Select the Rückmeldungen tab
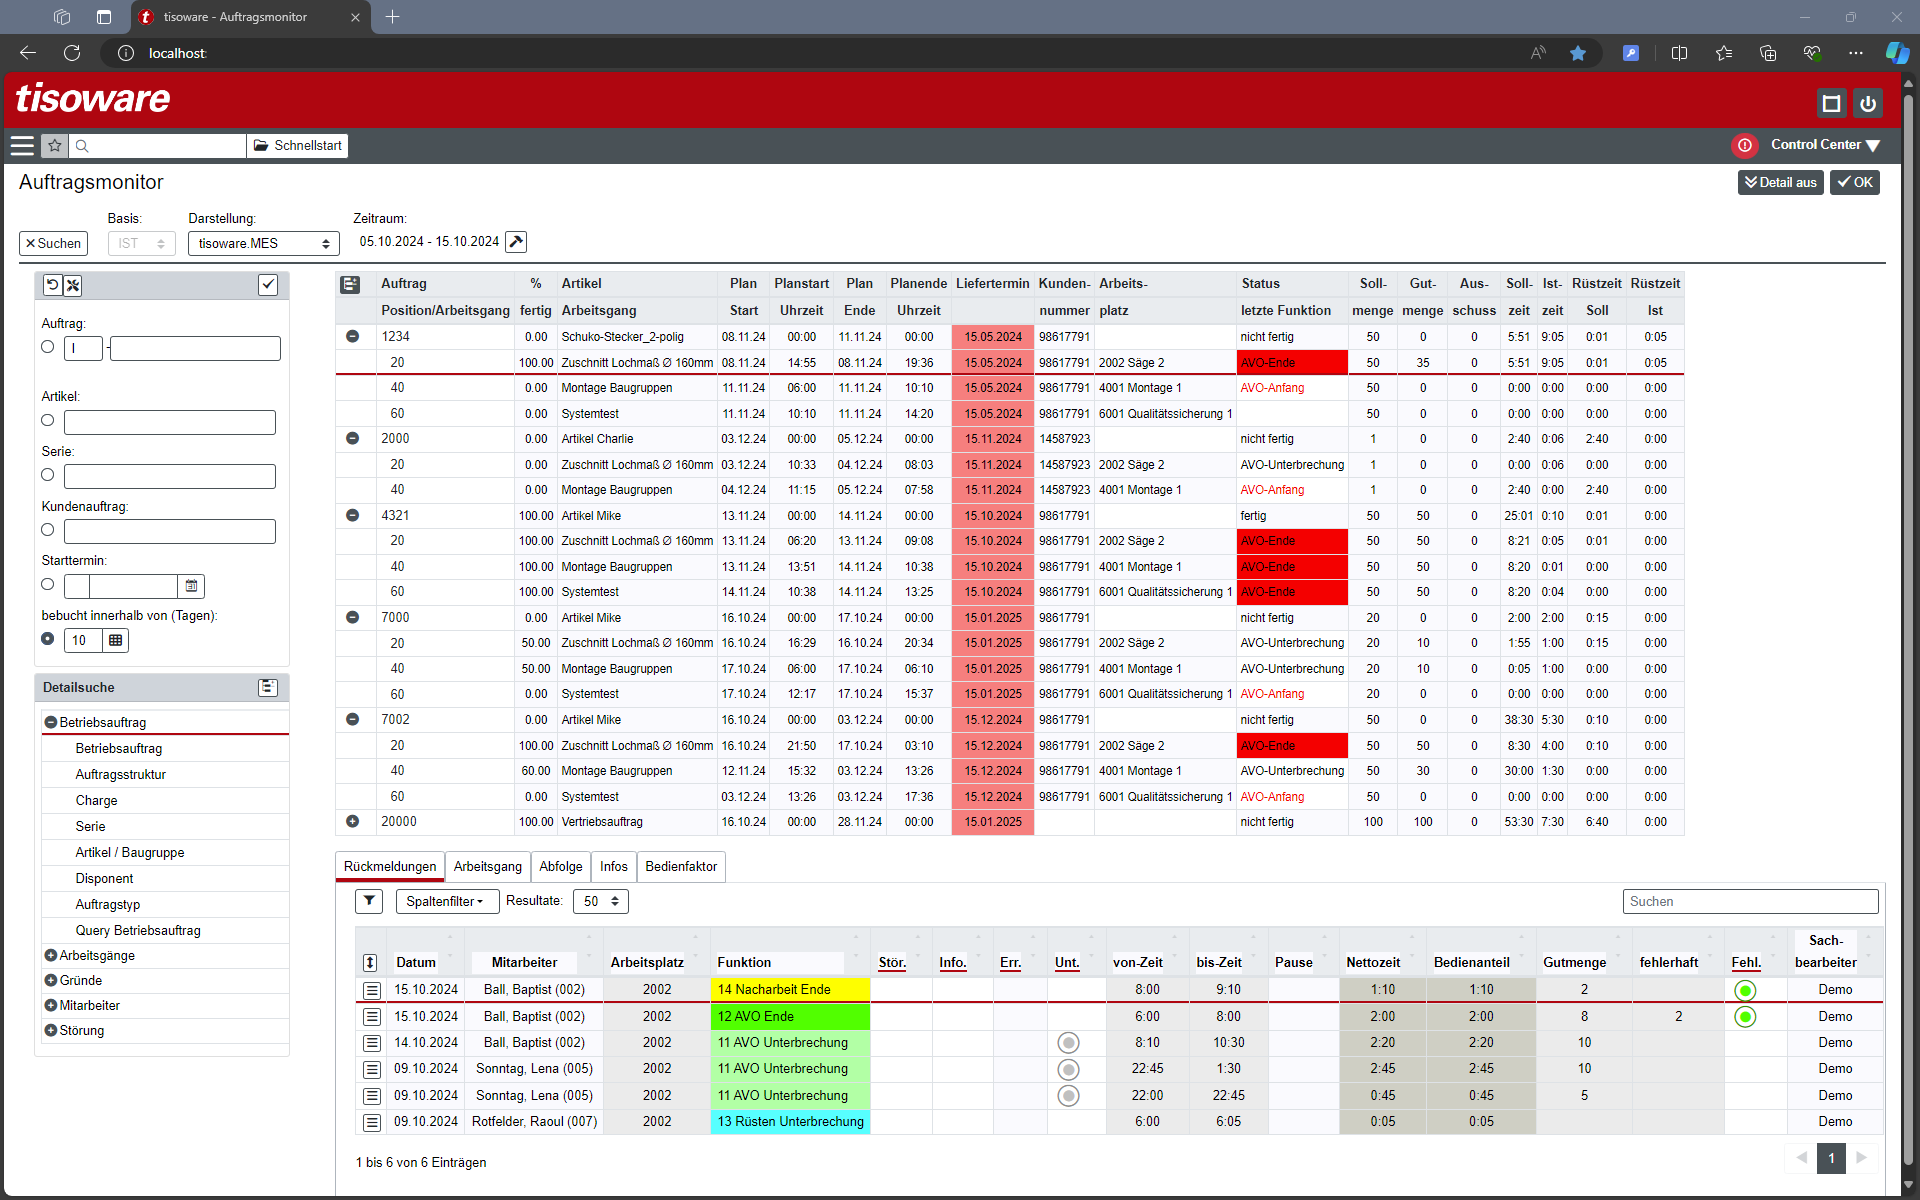The height and width of the screenshot is (1200, 1920). click(390, 867)
